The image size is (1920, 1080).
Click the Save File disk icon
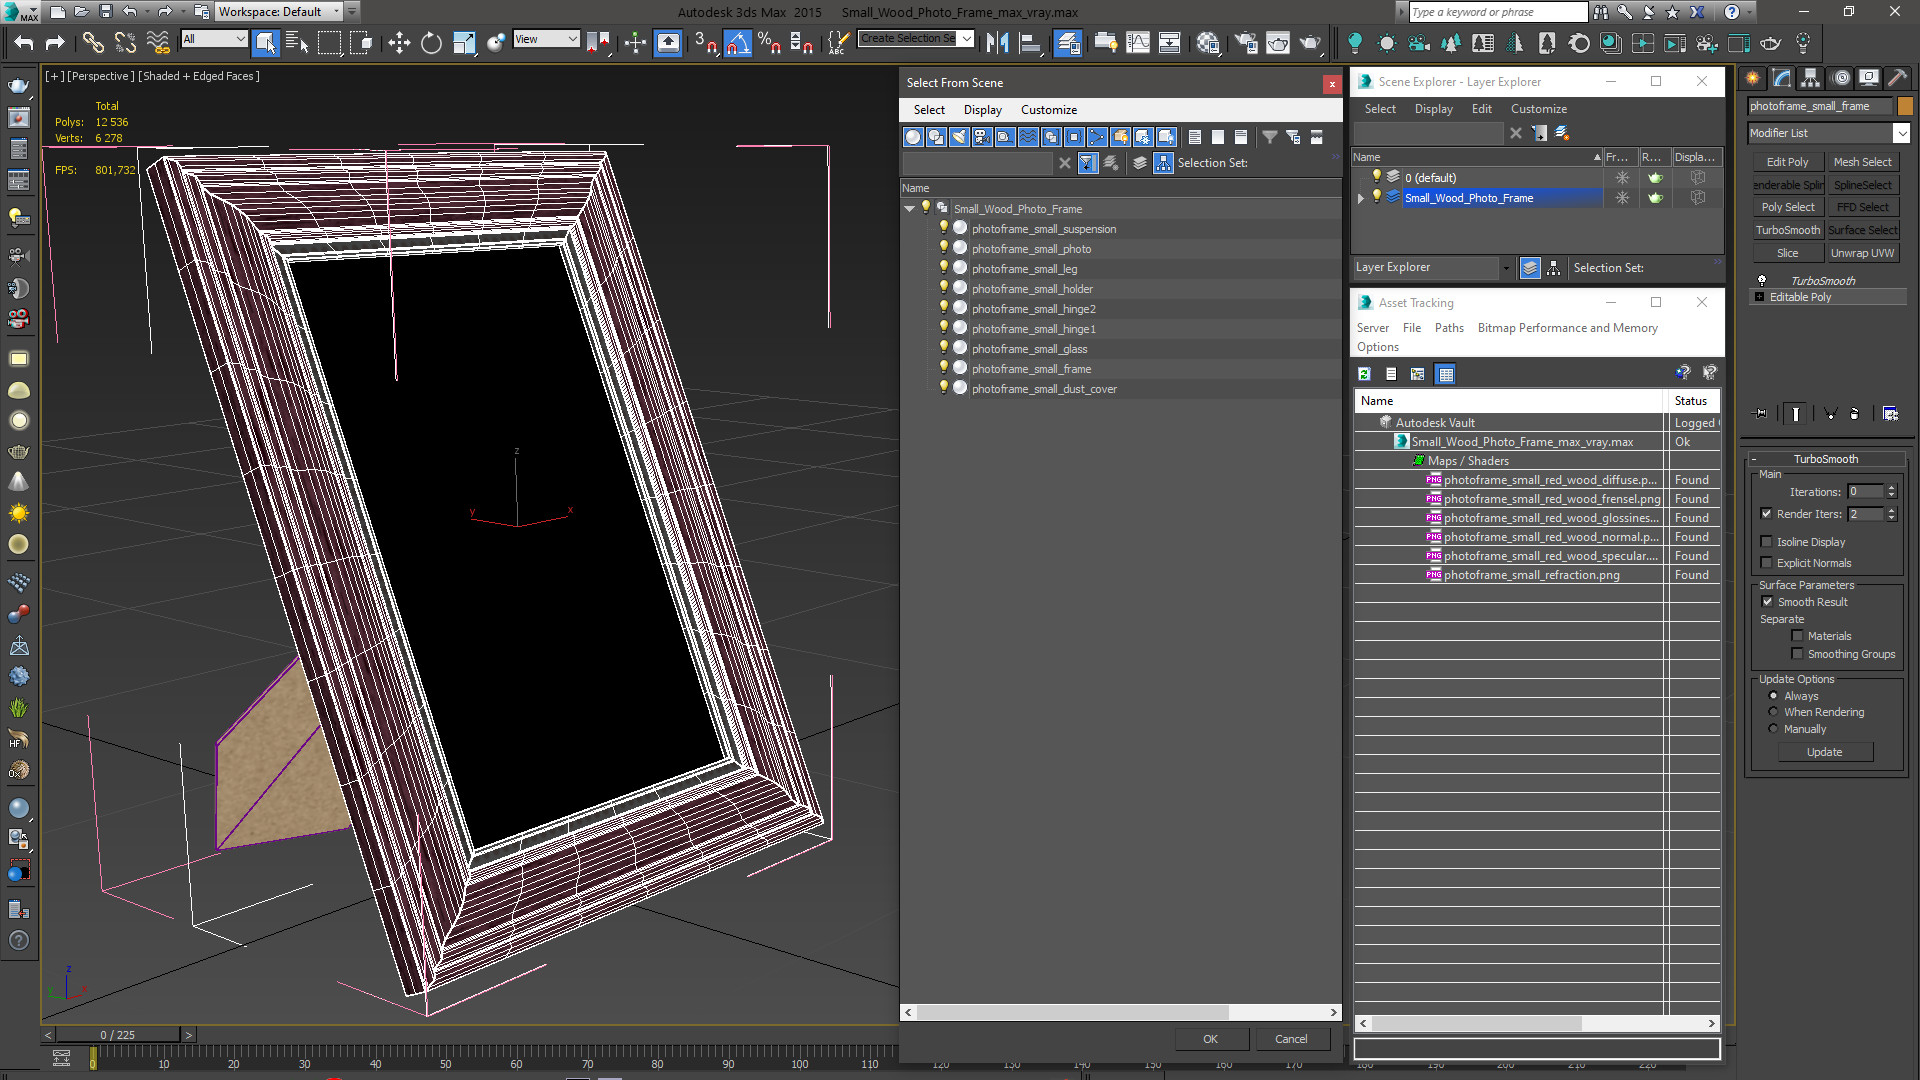(105, 12)
